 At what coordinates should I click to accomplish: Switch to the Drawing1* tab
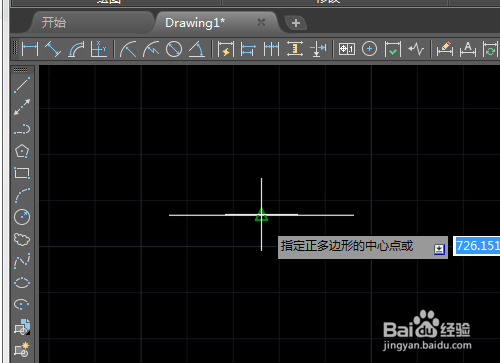195,23
